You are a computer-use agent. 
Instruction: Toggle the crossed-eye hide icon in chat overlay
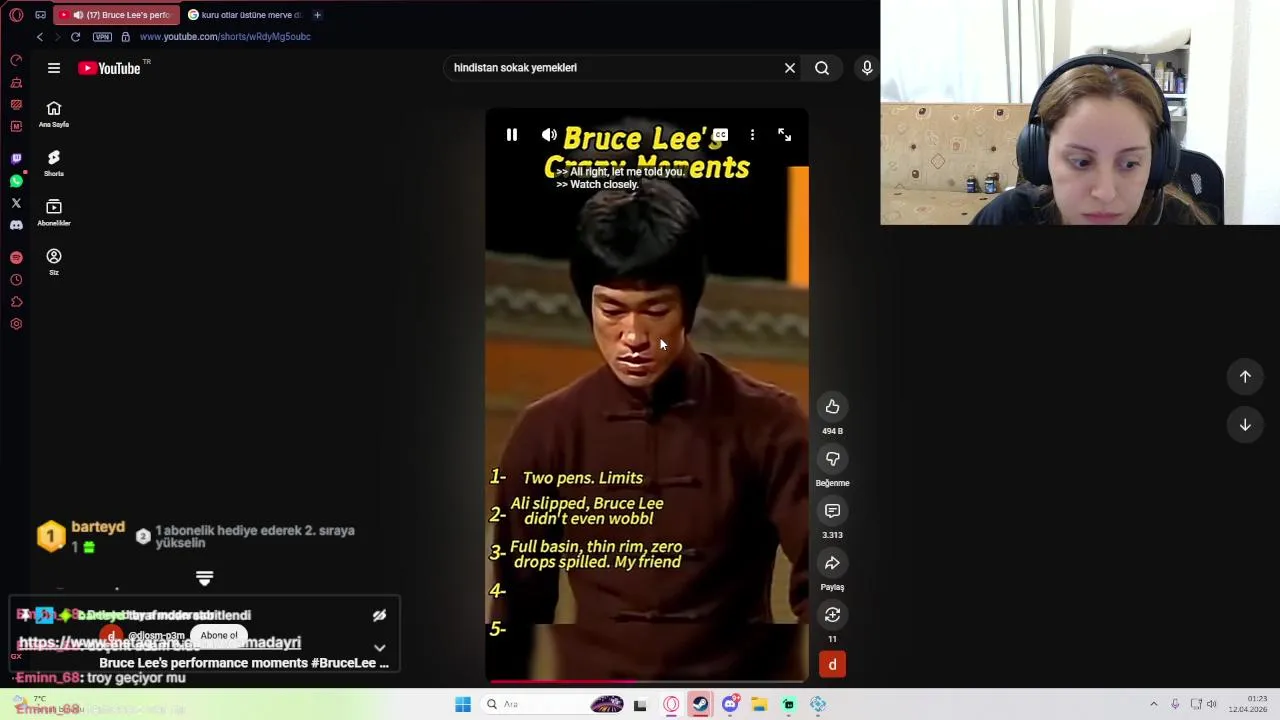pyautogui.click(x=379, y=616)
